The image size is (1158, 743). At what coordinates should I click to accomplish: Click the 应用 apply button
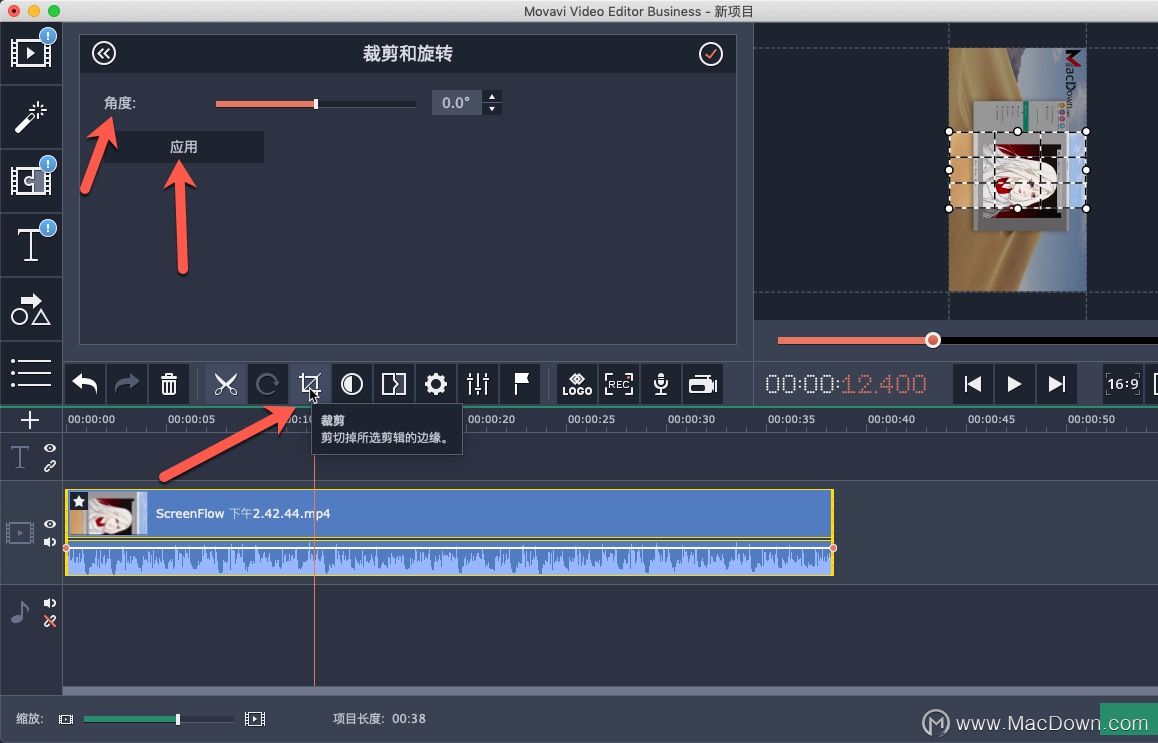(183, 147)
